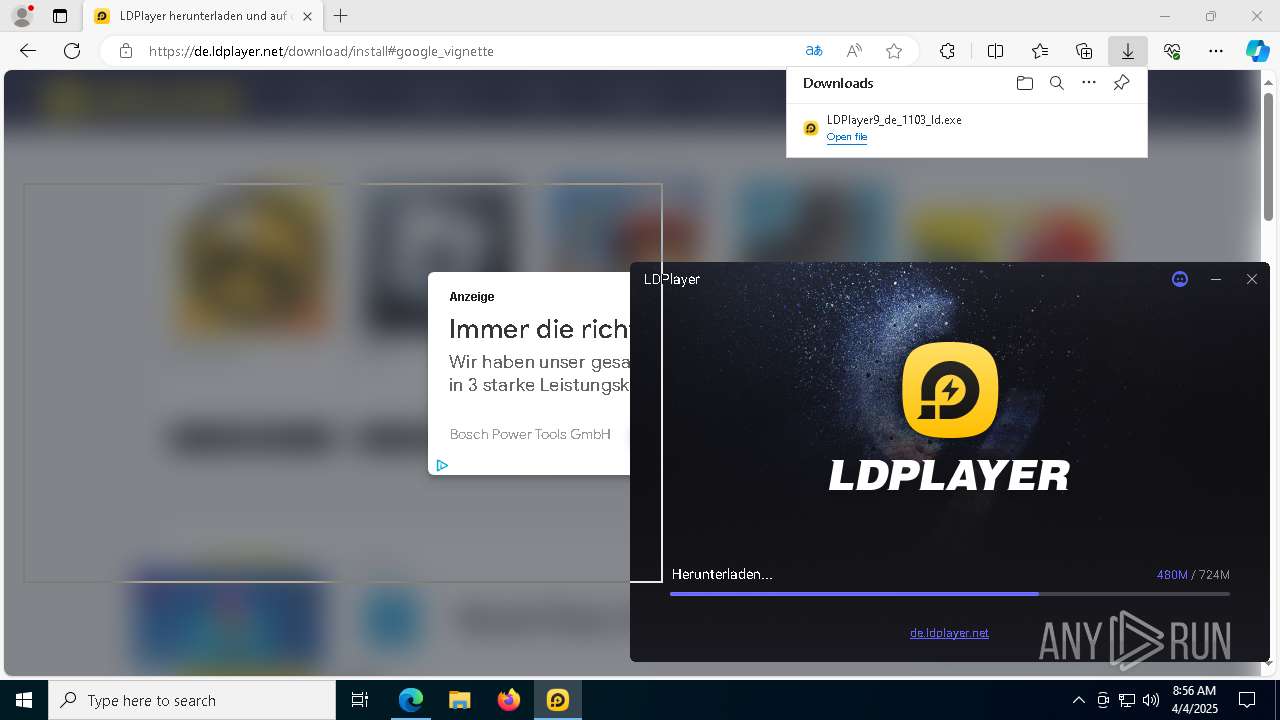Launch Firefox from the taskbar
1280x720 pixels.
click(509, 700)
